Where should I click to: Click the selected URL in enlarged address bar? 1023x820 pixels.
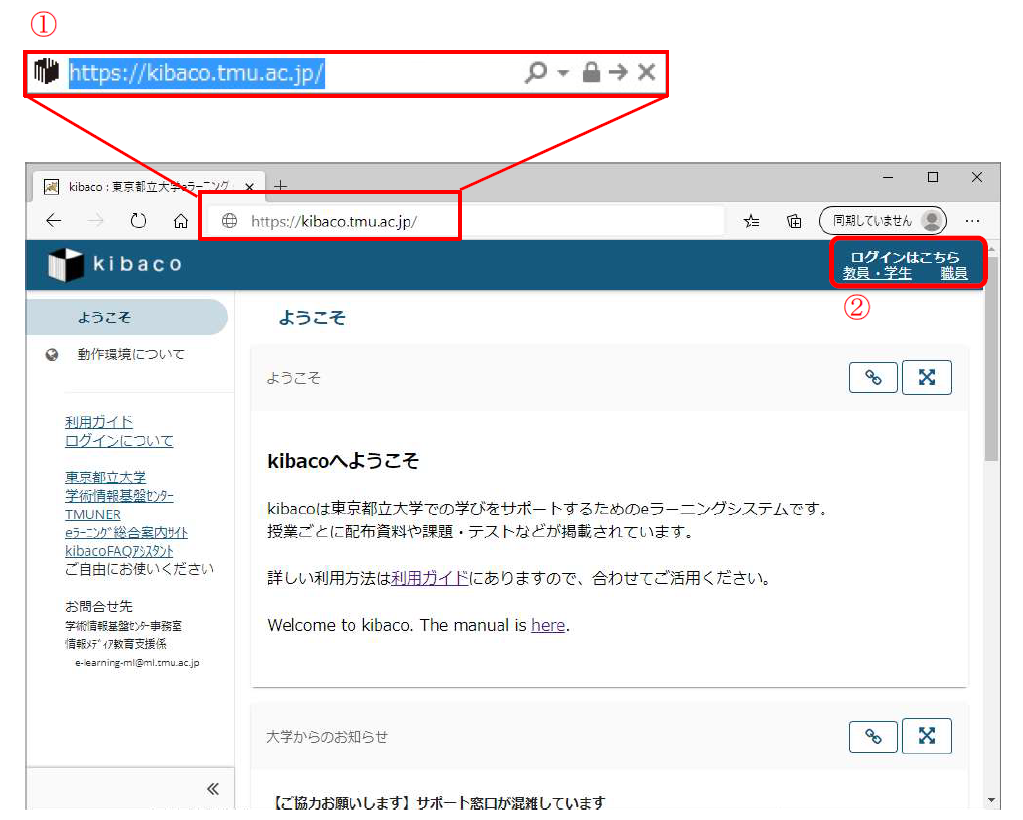[x=196, y=73]
